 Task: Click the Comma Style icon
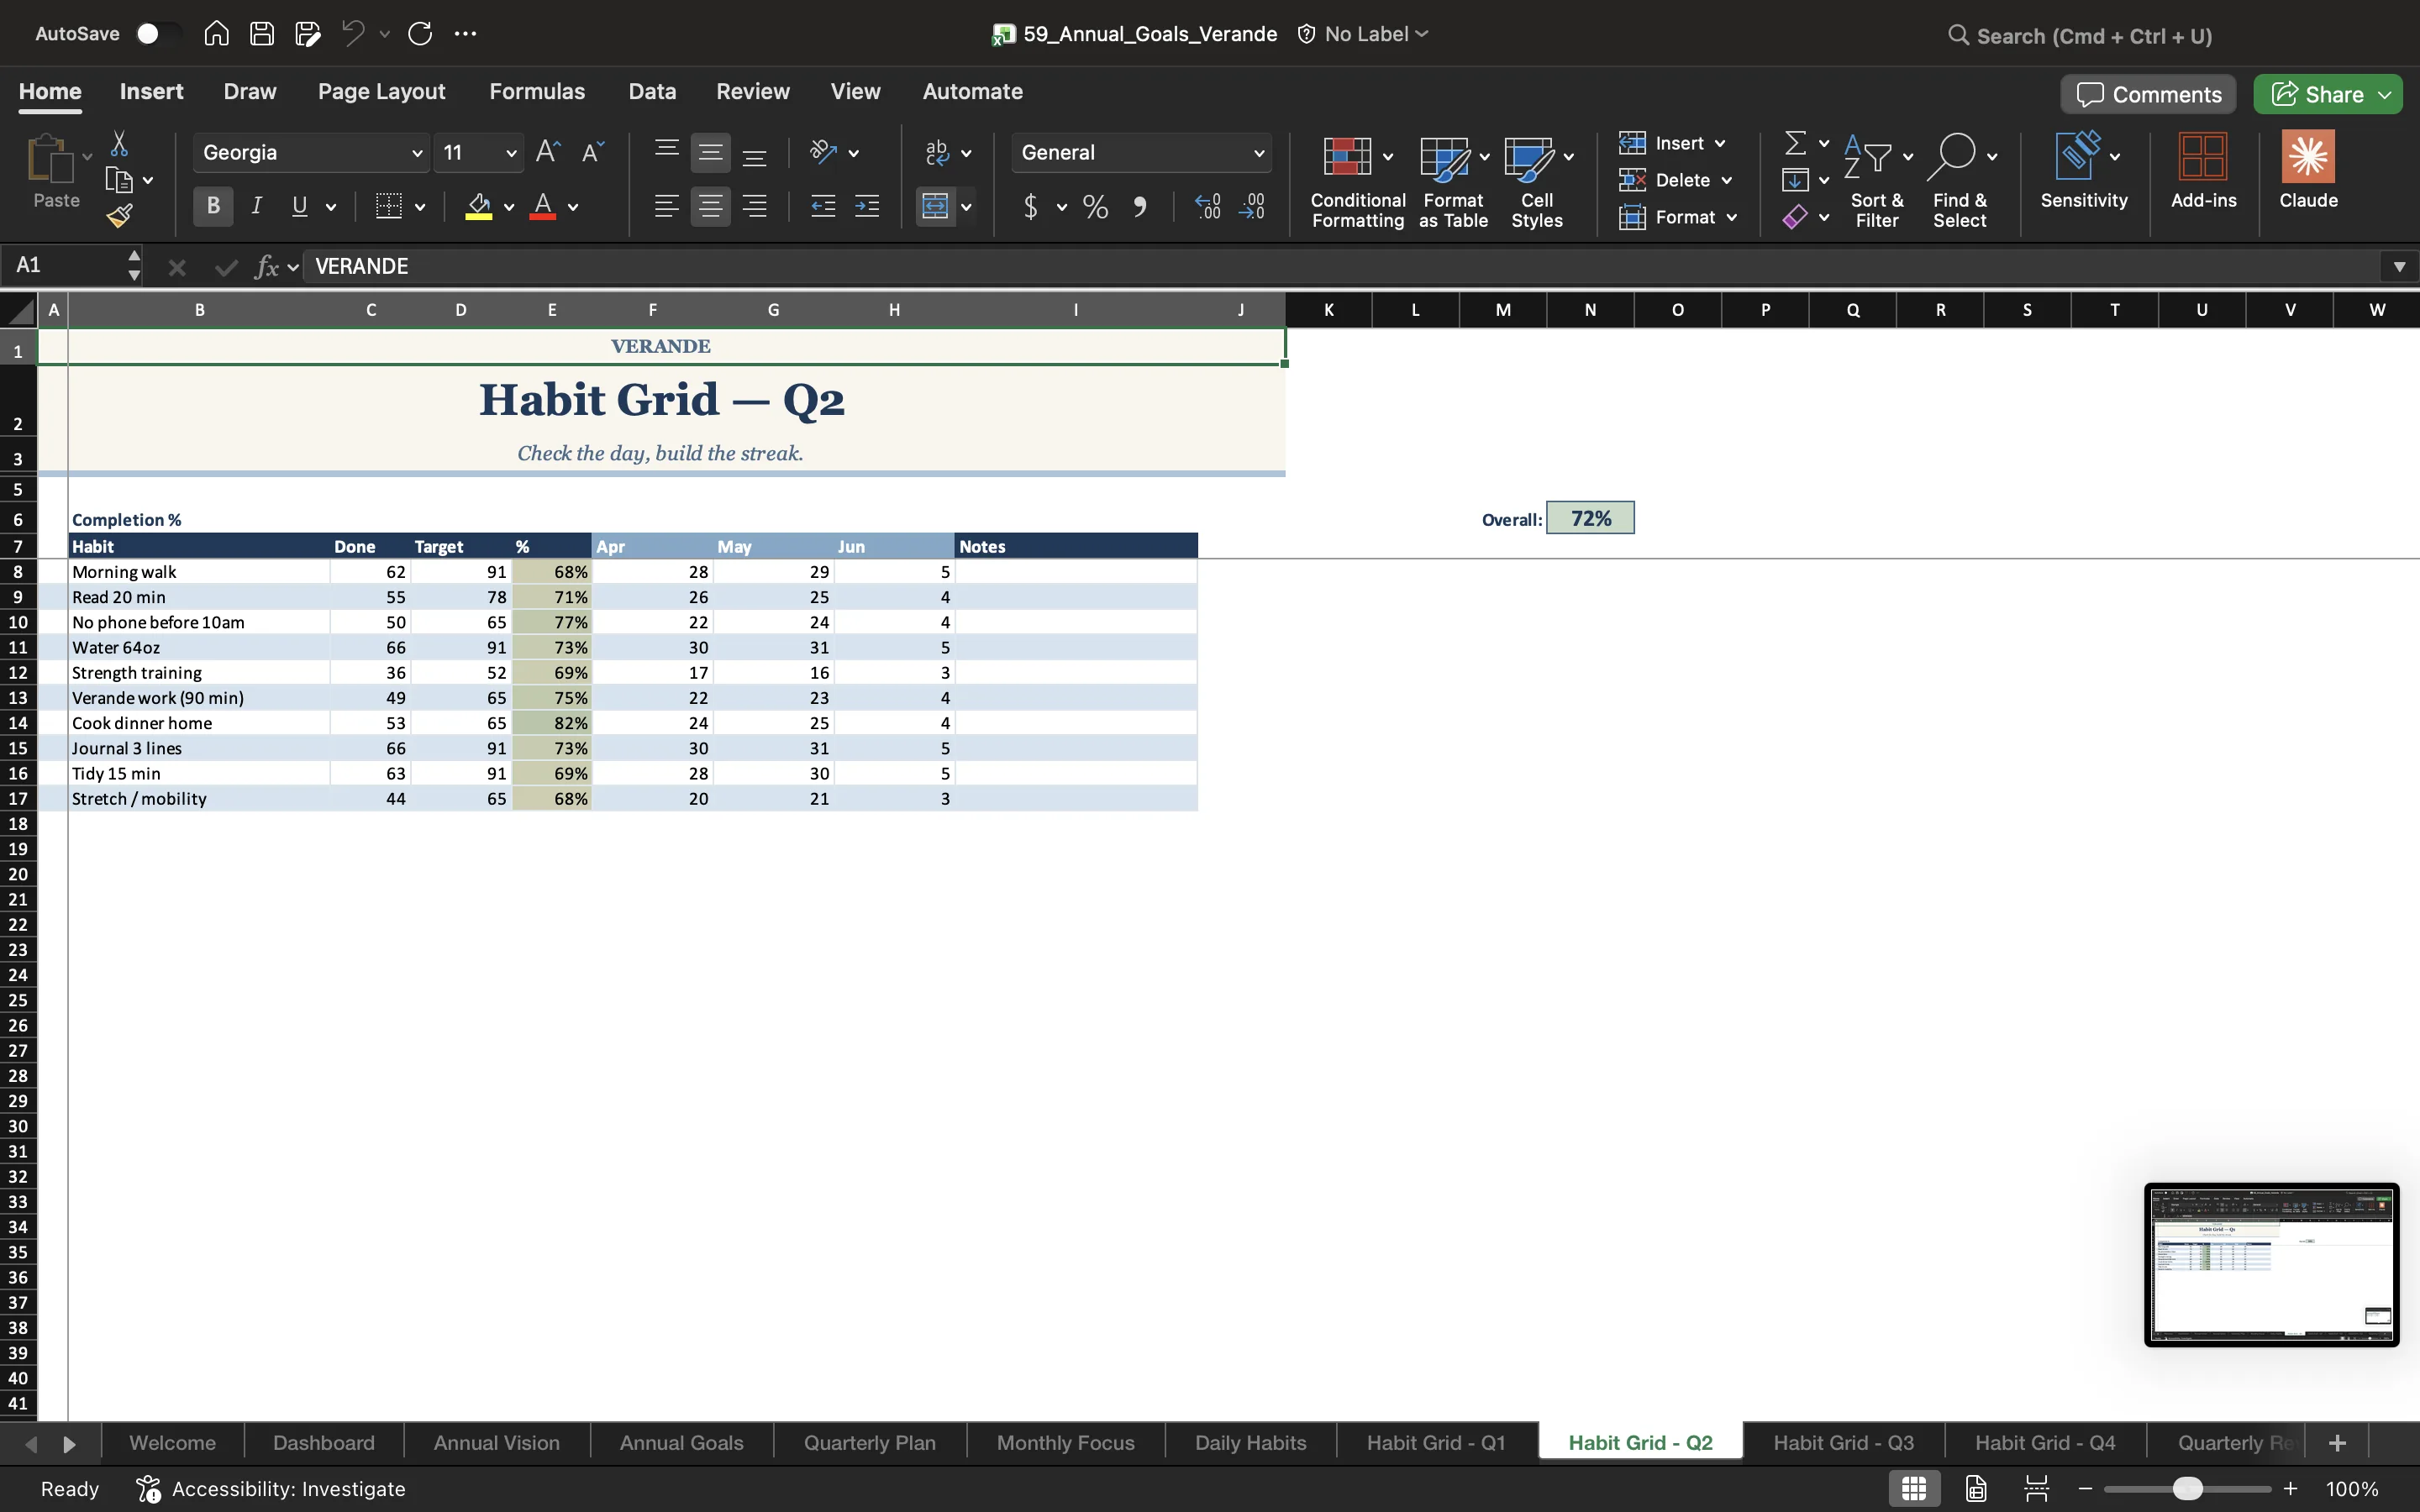tap(1139, 207)
